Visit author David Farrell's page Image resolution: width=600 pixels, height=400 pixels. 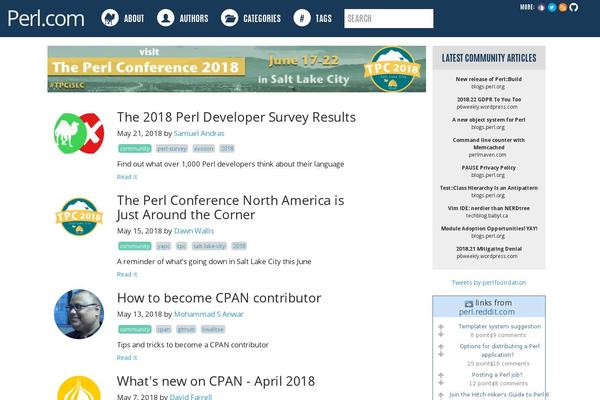point(191,397)
